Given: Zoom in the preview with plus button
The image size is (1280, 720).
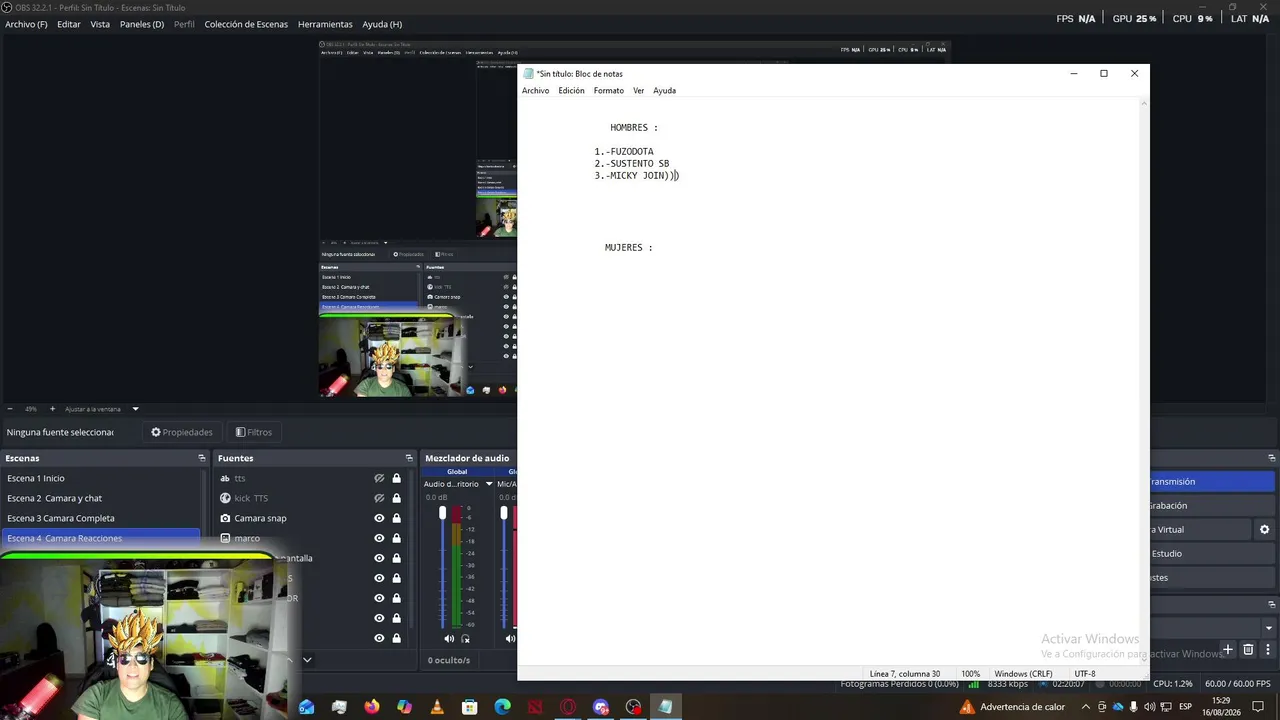Looking at the screenshot, I should 53,409.
